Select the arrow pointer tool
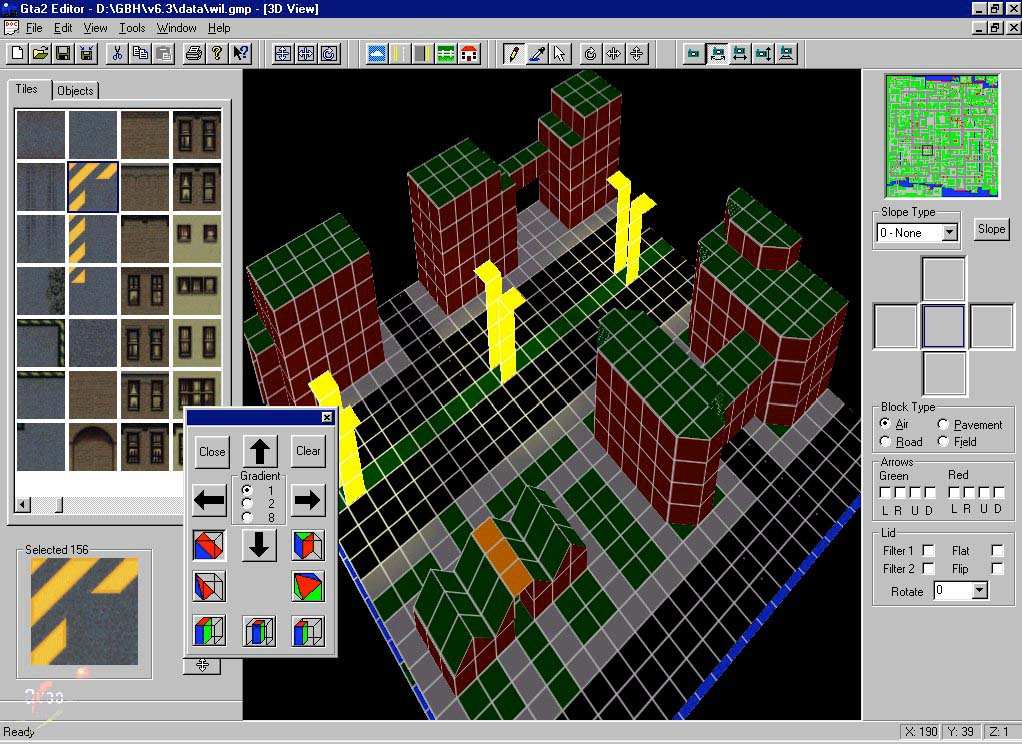 560,53
